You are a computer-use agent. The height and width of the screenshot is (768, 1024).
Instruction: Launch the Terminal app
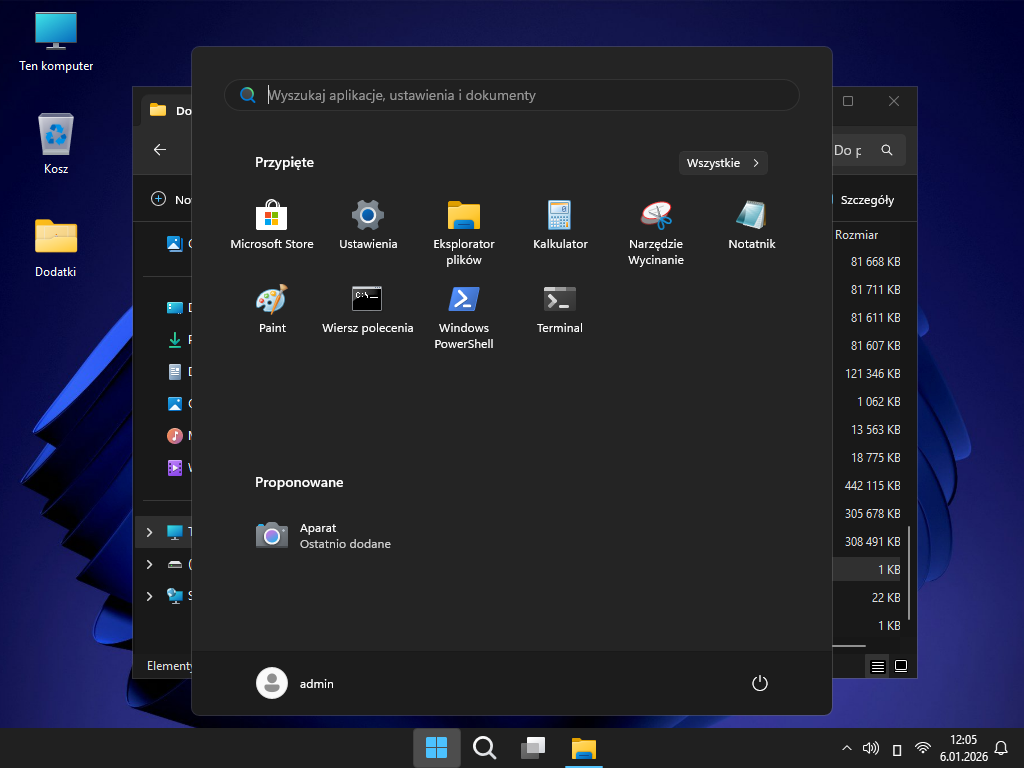pyautogui.click(x=560, y=308)
